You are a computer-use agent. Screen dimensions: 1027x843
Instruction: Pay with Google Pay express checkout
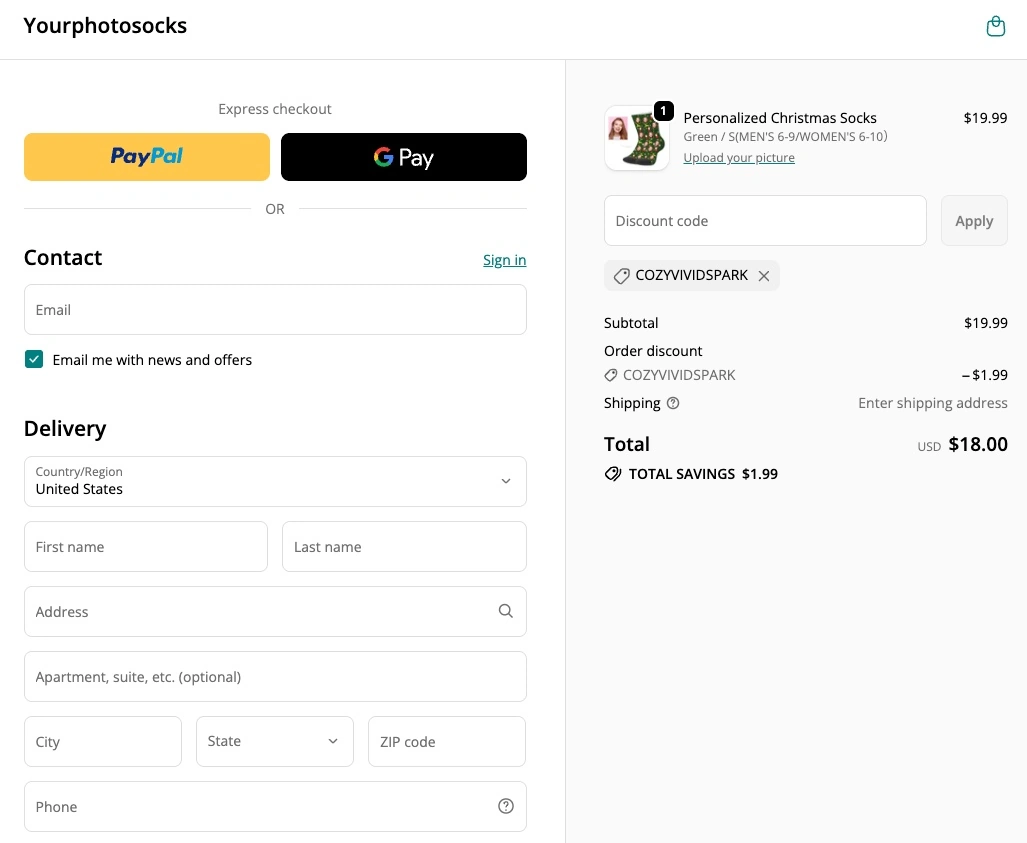pyautogui.click(x=403, y=157)
